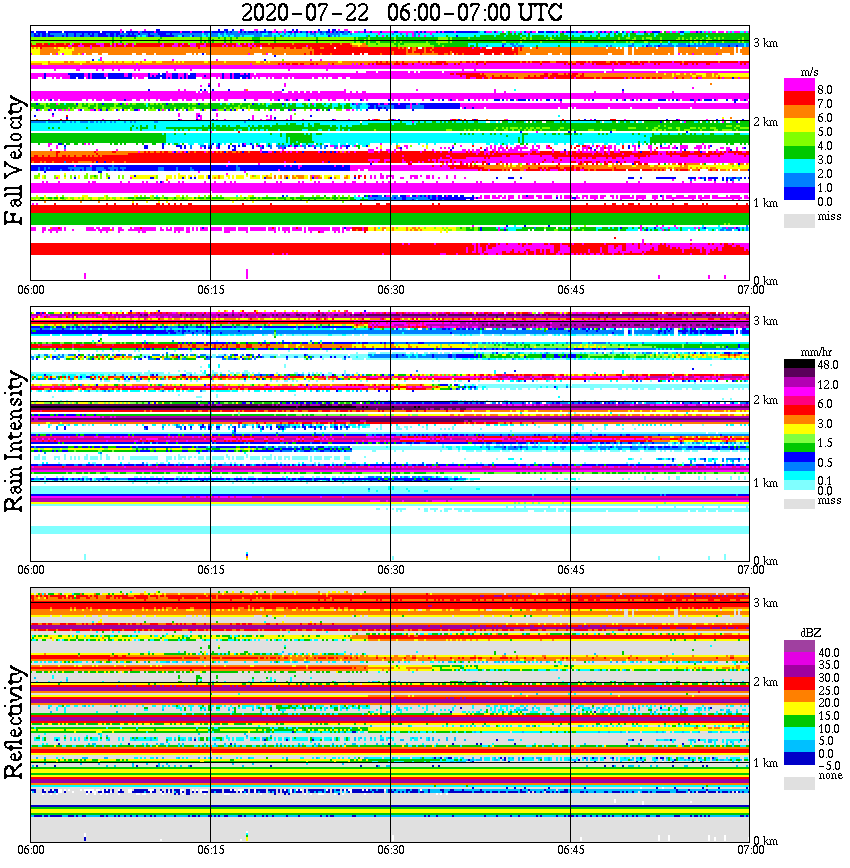This screenshot has width=850, height=868.
Task: Click the '06:30' tick under the Fall Velocity panel
Action: click(x=391, y=290)
